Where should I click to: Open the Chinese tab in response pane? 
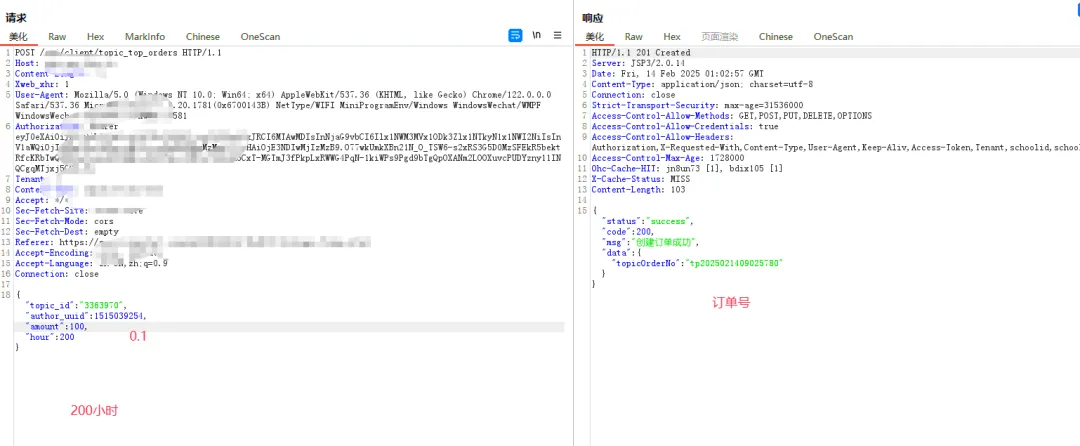point(776,36)
